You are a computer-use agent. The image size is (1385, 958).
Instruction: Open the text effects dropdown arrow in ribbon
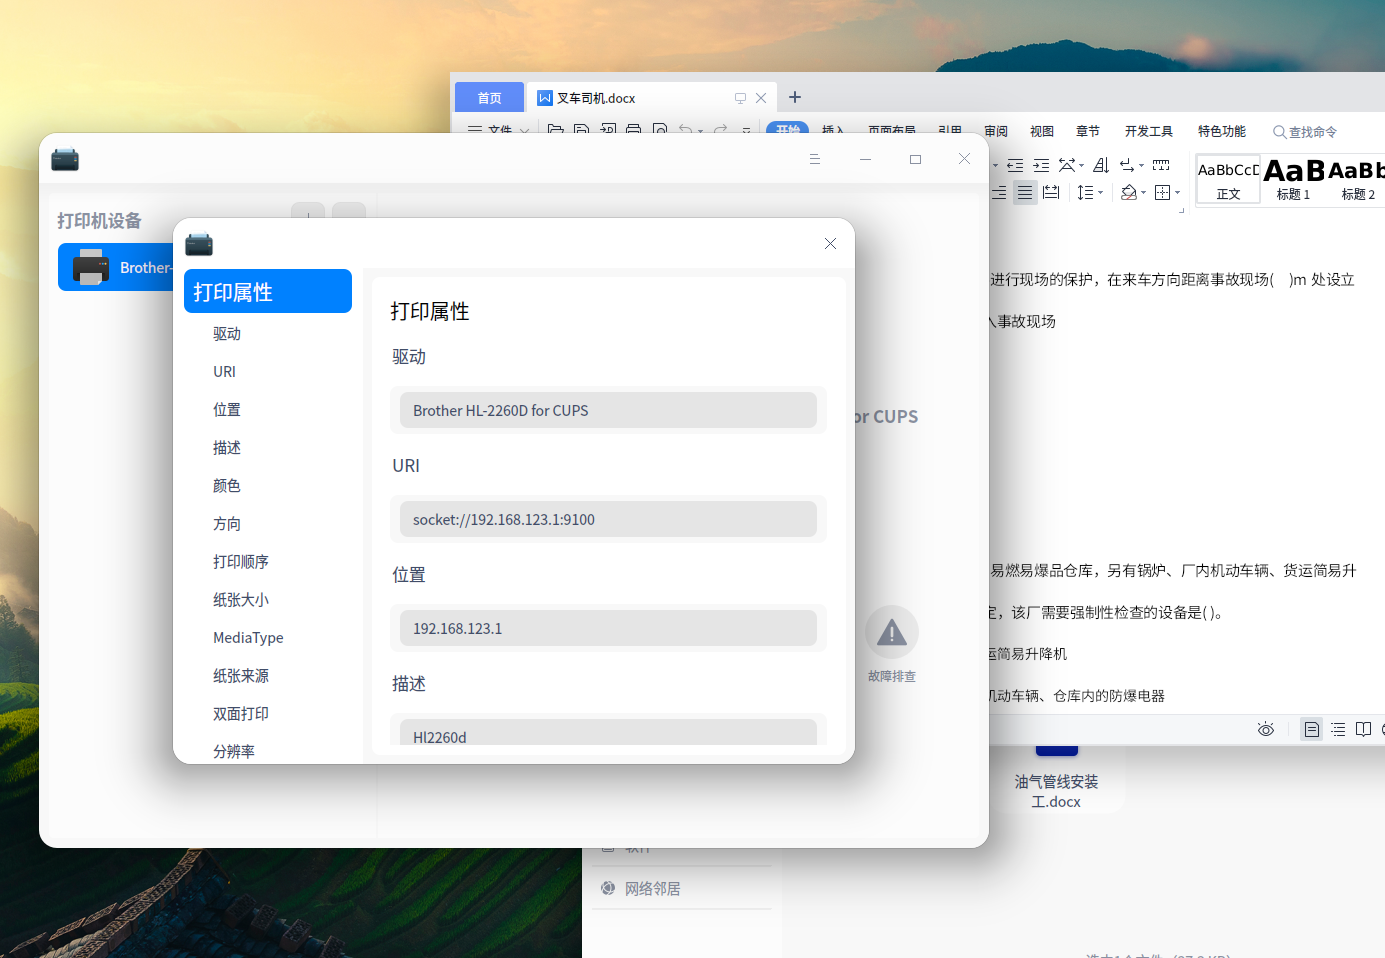(1079, 164)
